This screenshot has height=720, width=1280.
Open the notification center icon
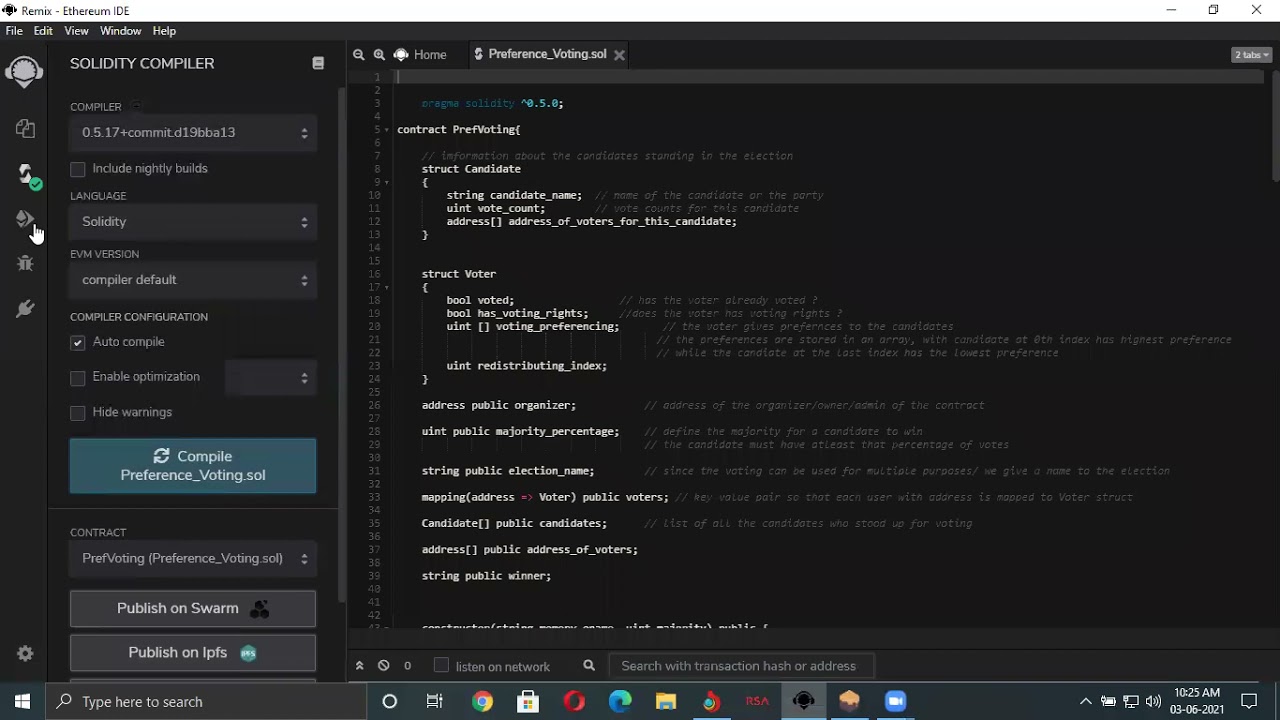pos(1249,701)
